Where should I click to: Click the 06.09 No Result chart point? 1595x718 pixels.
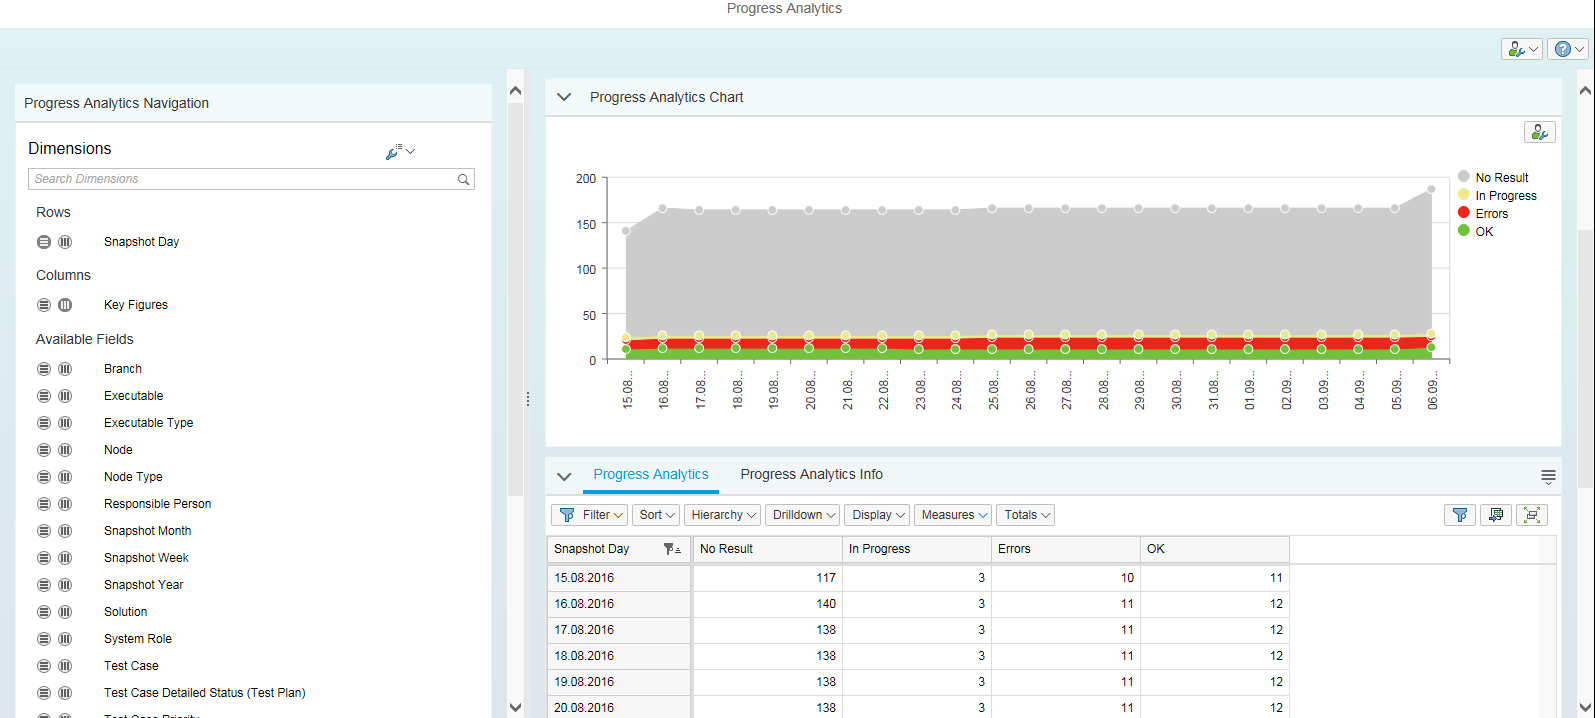pos(1431,189)
